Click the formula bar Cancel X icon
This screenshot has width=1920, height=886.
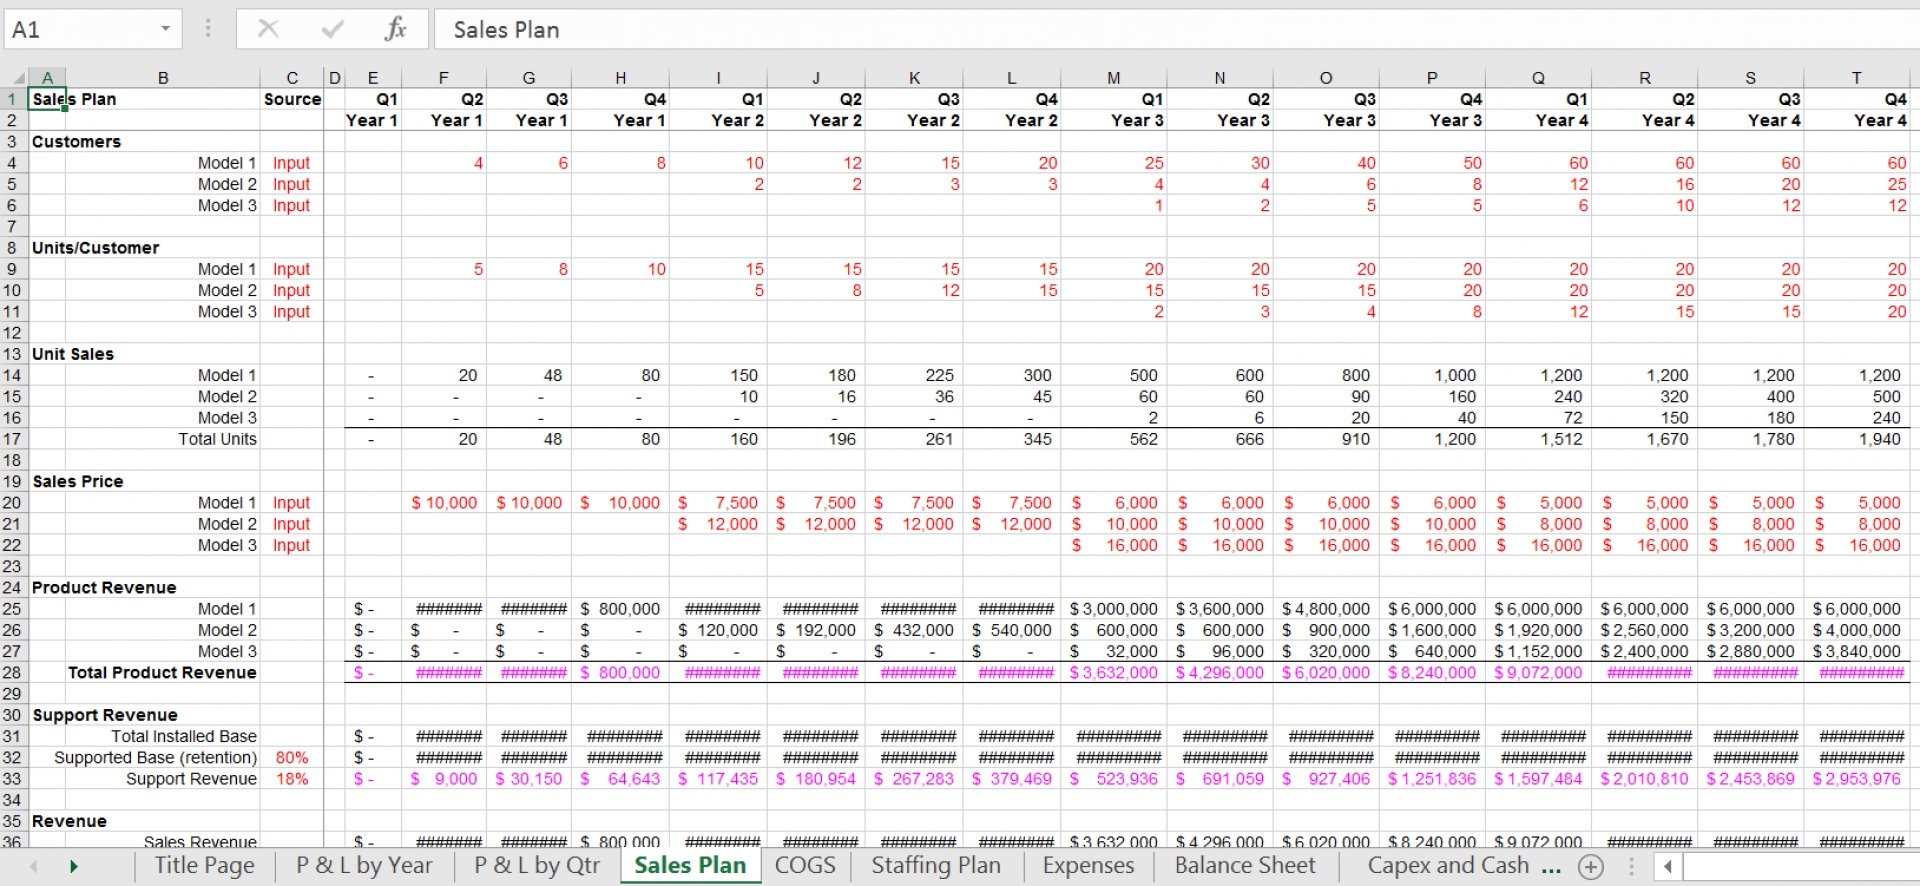point(268,29)
